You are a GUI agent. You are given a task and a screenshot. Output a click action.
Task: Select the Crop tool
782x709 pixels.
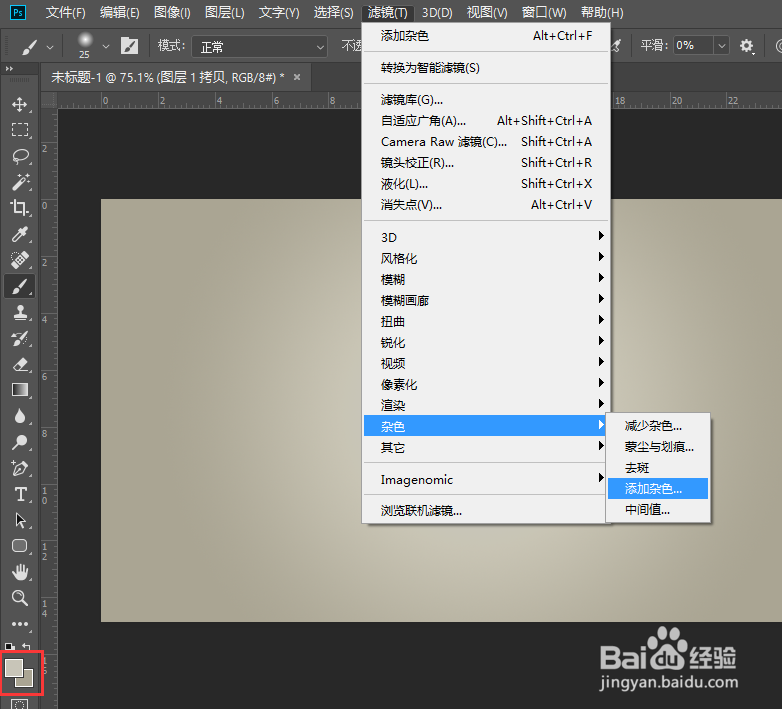(19, 208)
